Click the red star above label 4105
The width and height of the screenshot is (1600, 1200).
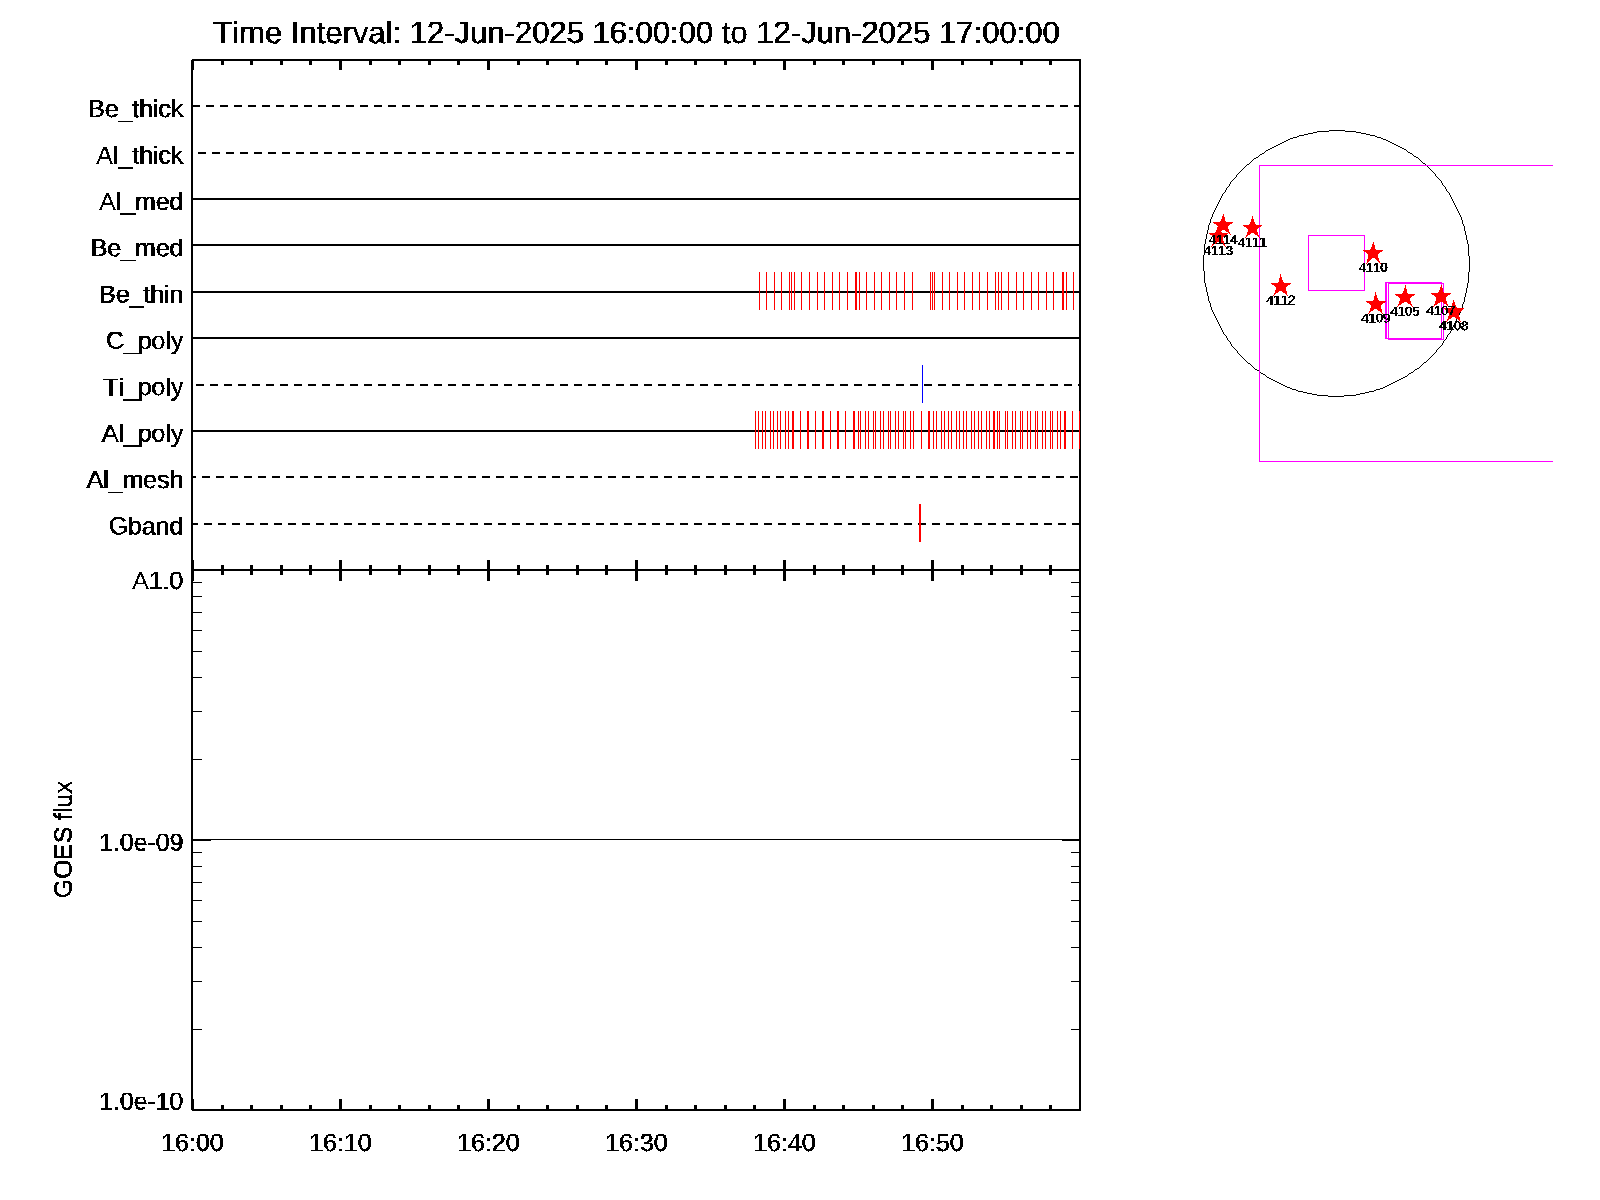1405,297
